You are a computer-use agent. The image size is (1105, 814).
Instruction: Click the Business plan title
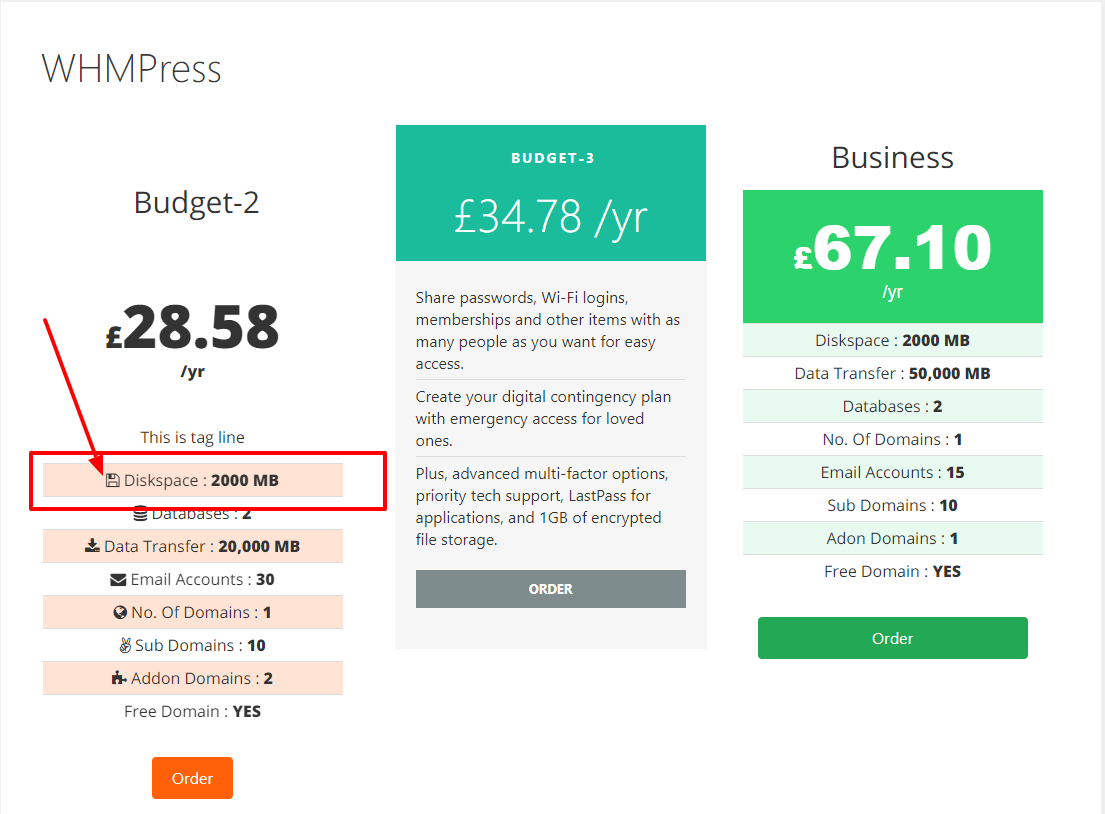pyautogui.click(x=892, y=157)
